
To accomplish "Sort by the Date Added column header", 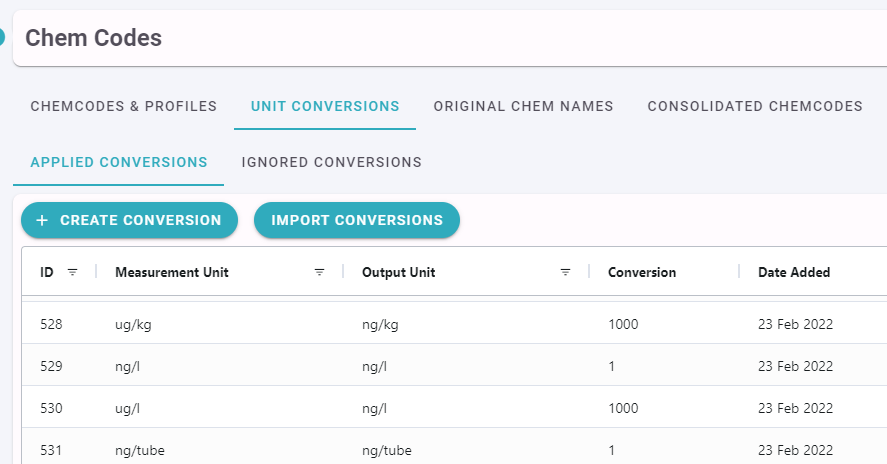I will [x=794, y=272].
